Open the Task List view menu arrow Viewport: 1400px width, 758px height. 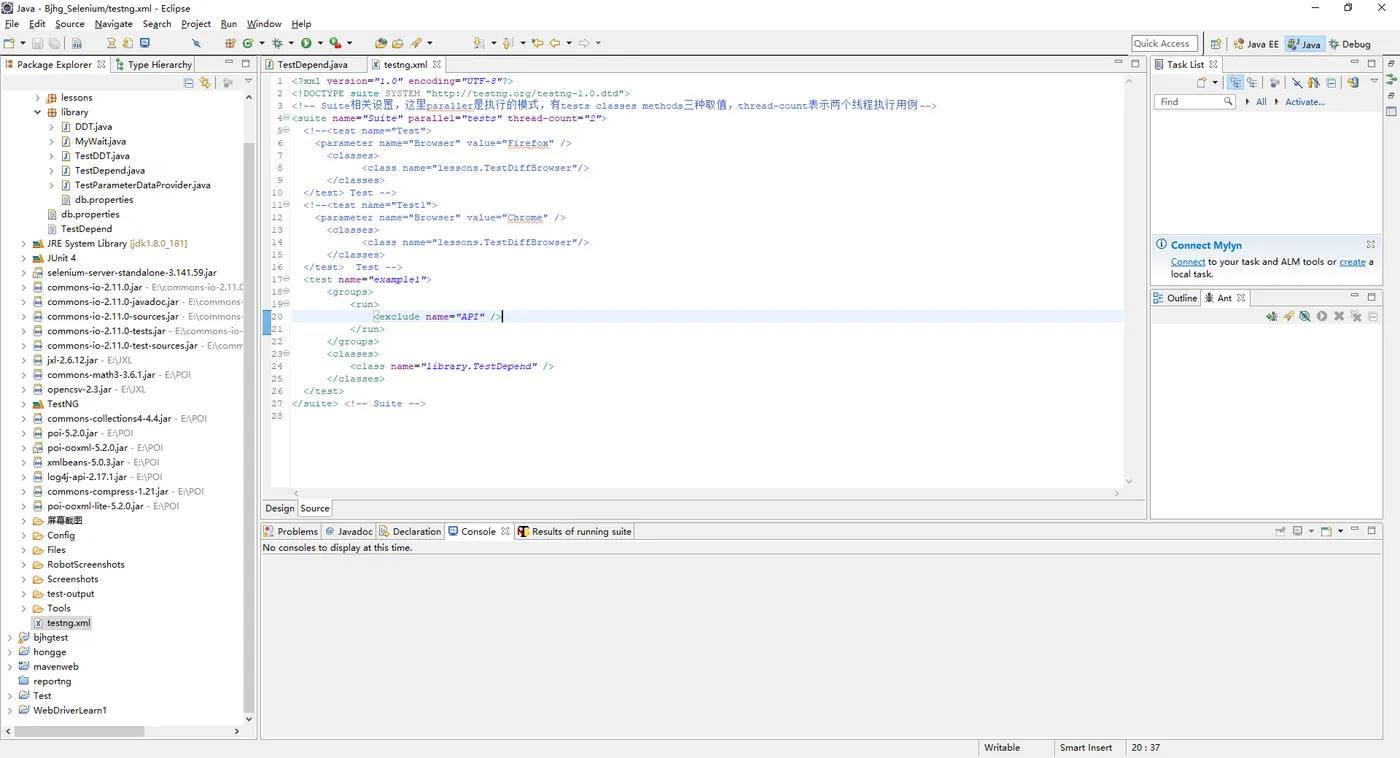click(x=1374, y=82)
